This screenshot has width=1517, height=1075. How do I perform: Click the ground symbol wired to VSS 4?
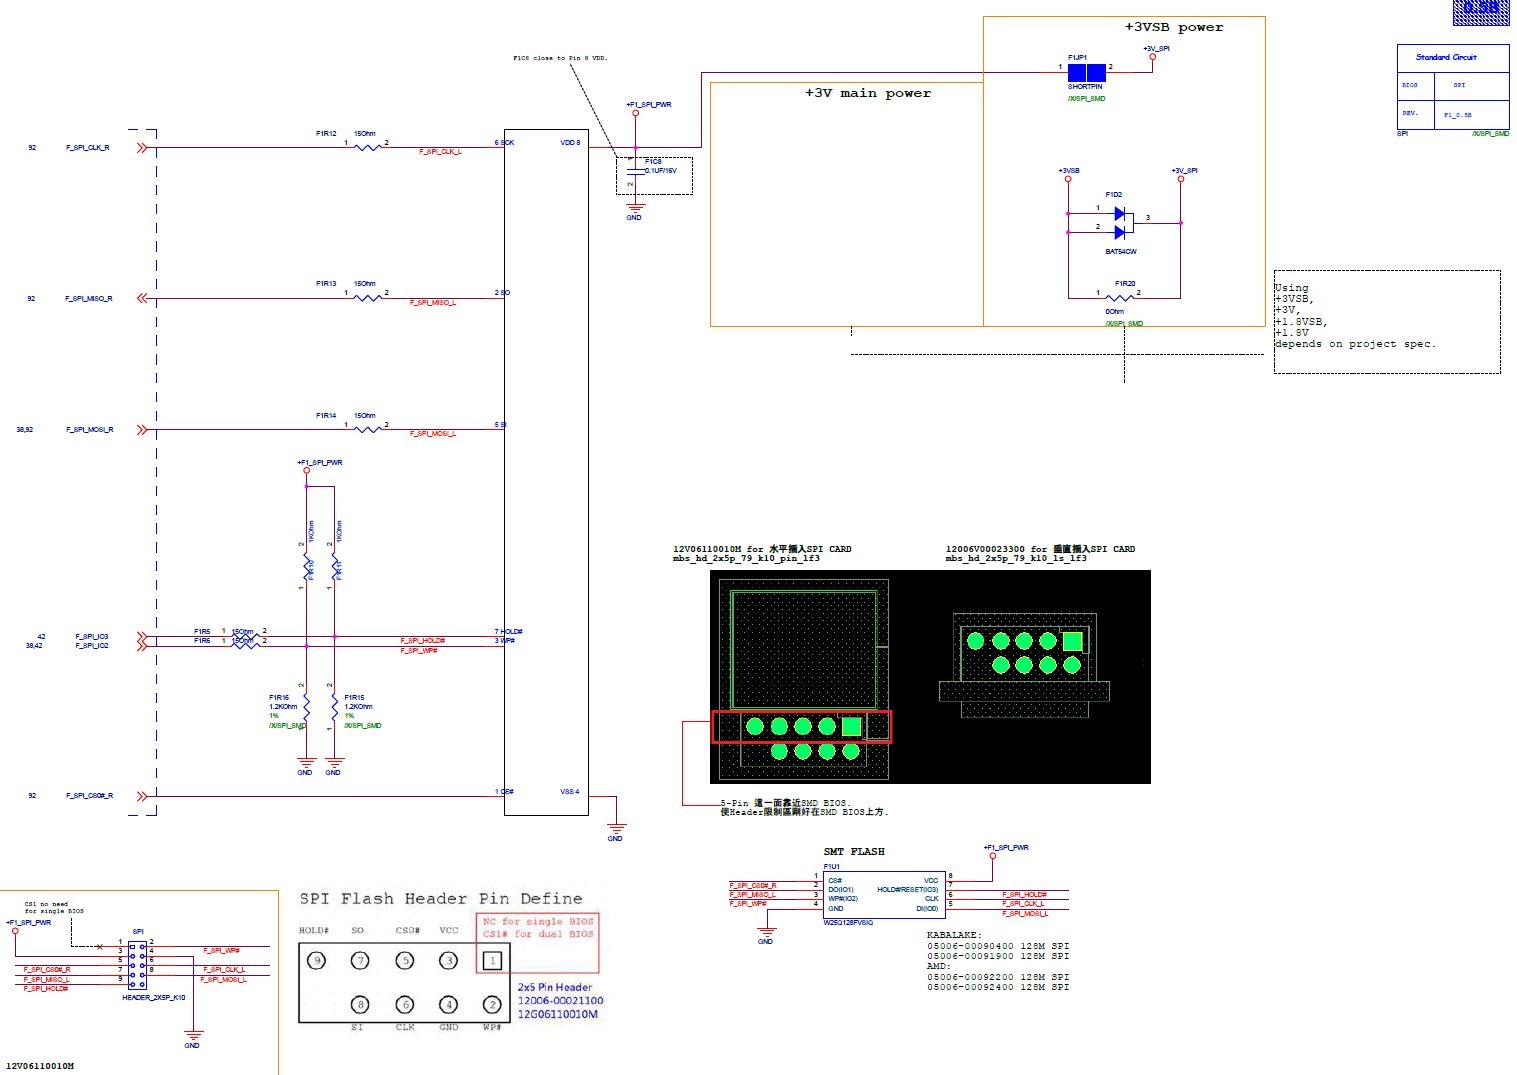pyautogui.click(x=617, y=828)
